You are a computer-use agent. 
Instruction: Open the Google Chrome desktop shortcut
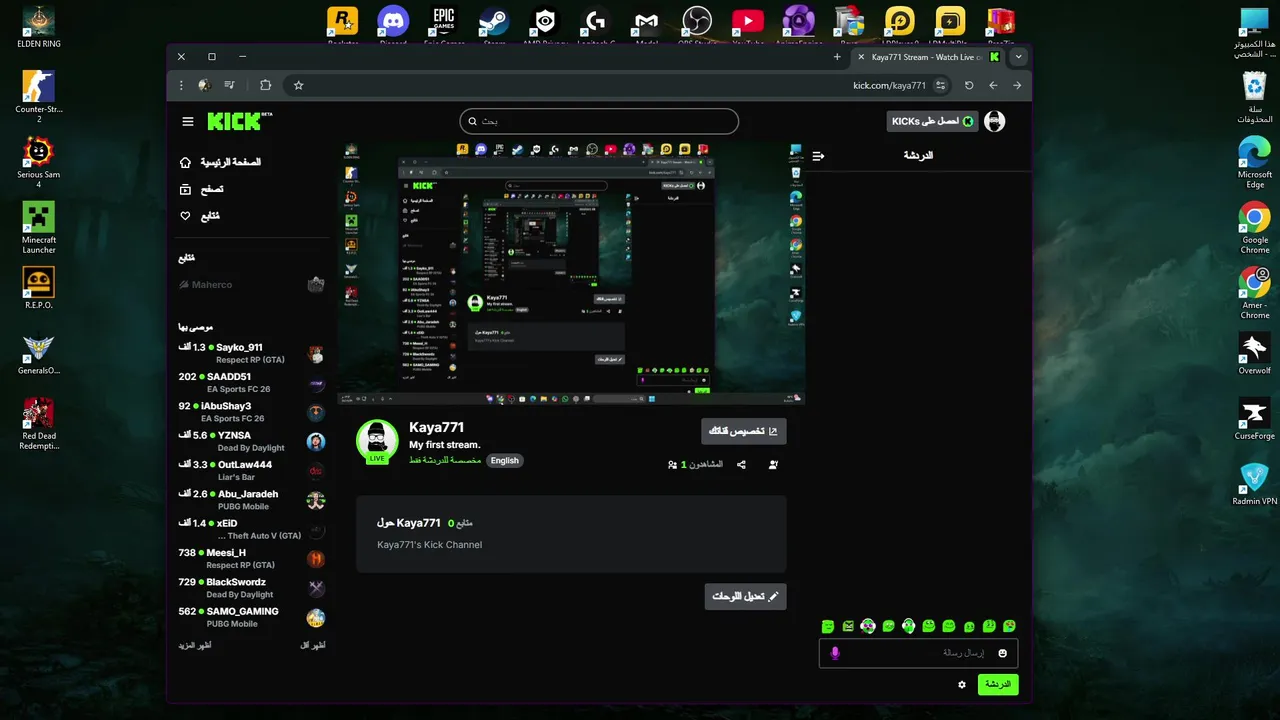click(1255, 228)
